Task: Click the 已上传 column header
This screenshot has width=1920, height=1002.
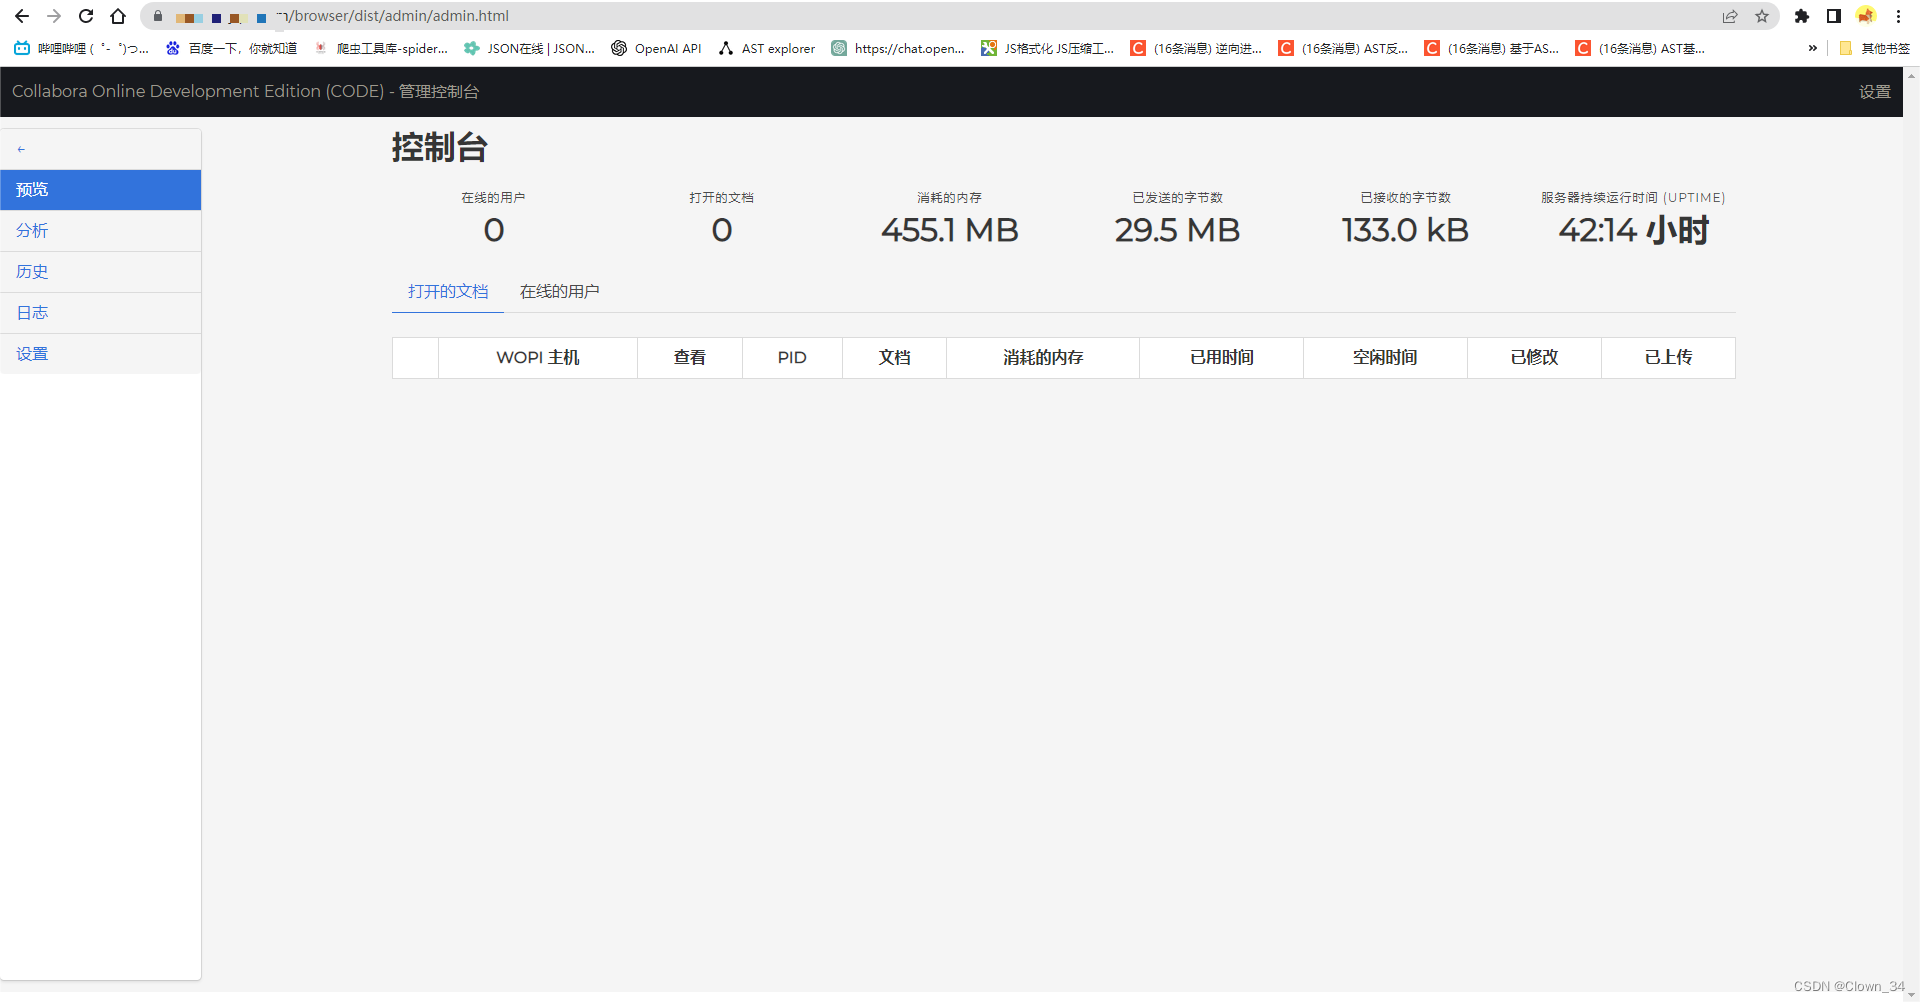Action: tap(1668, 358)
